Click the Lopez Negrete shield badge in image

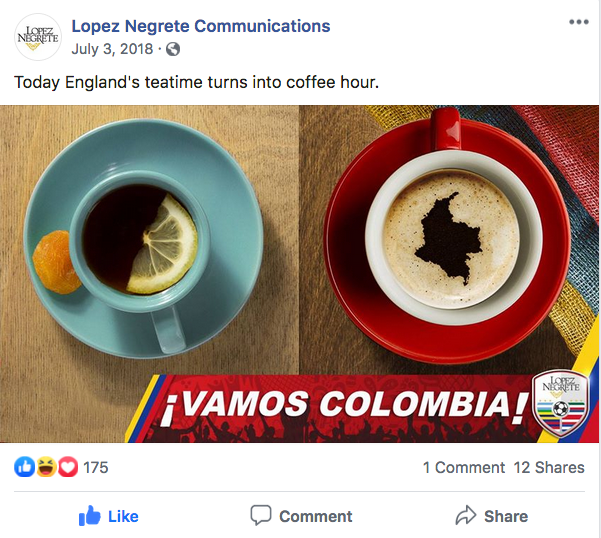(560, 405)
